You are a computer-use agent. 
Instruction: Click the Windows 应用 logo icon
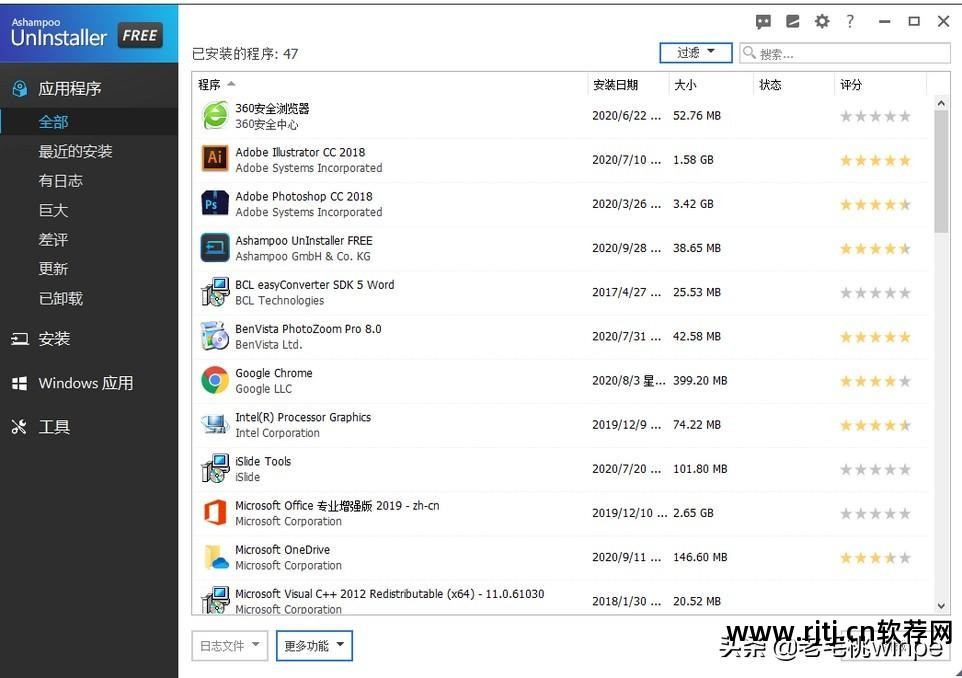click(x=20, y=383)
